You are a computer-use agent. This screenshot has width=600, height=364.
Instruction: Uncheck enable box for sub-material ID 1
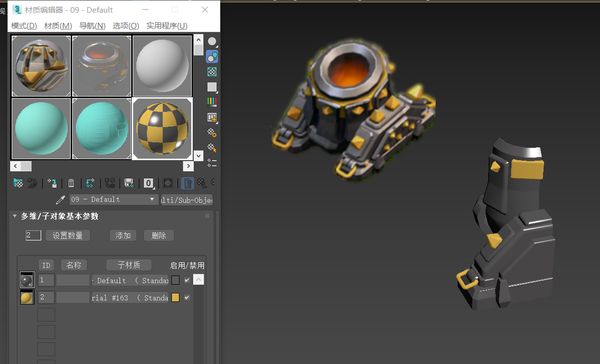click(187, 280)
